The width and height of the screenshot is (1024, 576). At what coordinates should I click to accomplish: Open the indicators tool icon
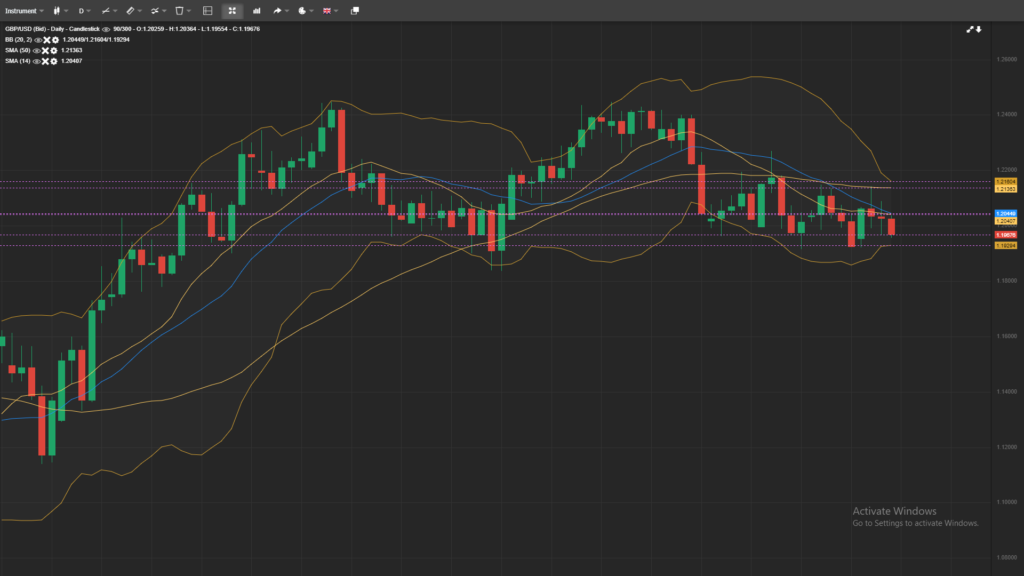155,11
